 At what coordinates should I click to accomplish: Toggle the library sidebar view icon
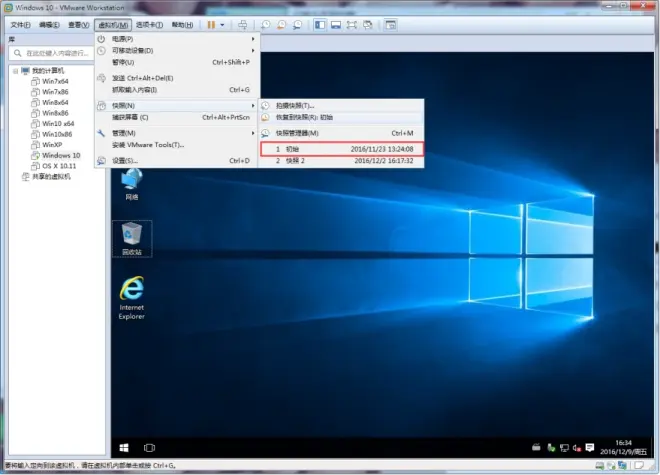(320, 25)
